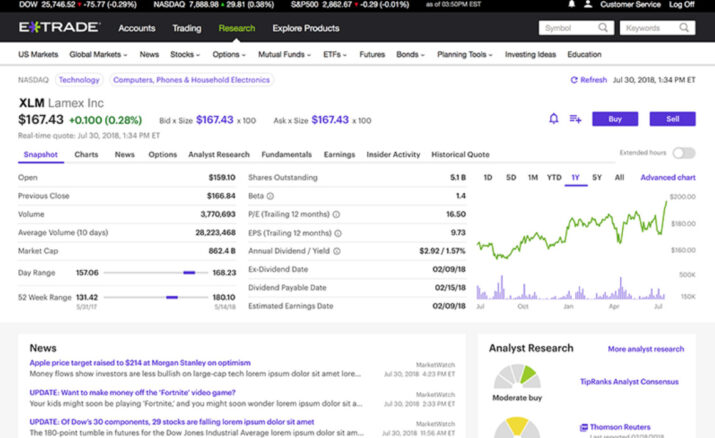Open the Options tab for XLM
The height and width of the screenshot is (438, 715).
(x=162, y=155)
